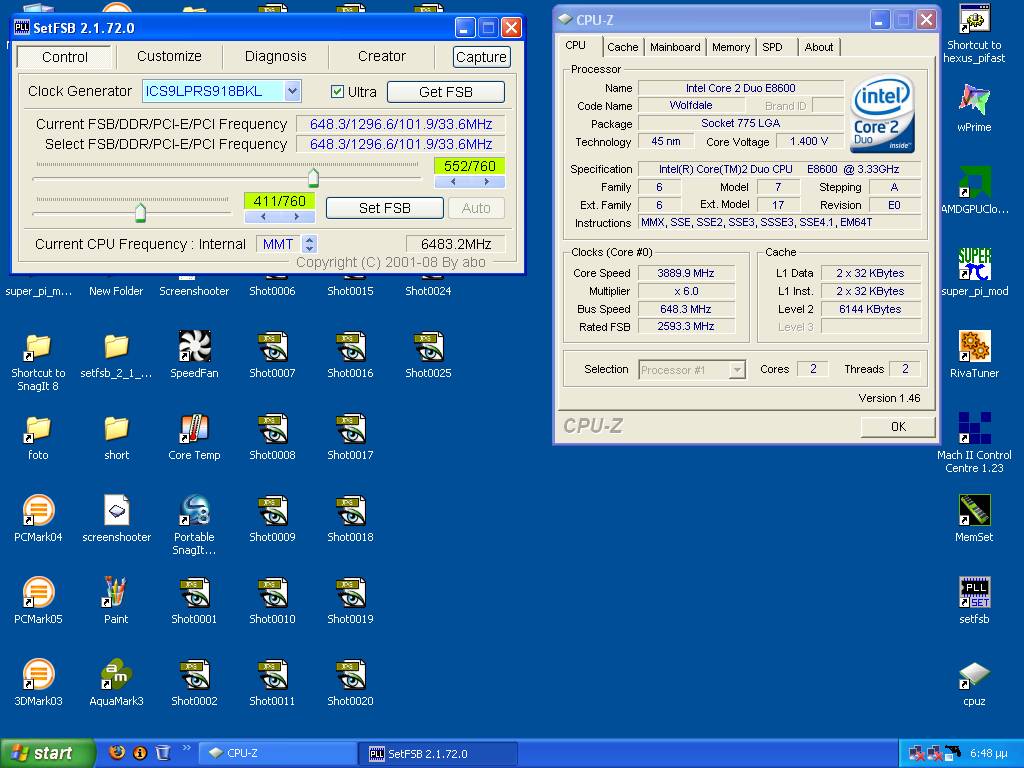
Task: Open the AMDGPUClock desktop icon
Action: [x=974, y=182]
